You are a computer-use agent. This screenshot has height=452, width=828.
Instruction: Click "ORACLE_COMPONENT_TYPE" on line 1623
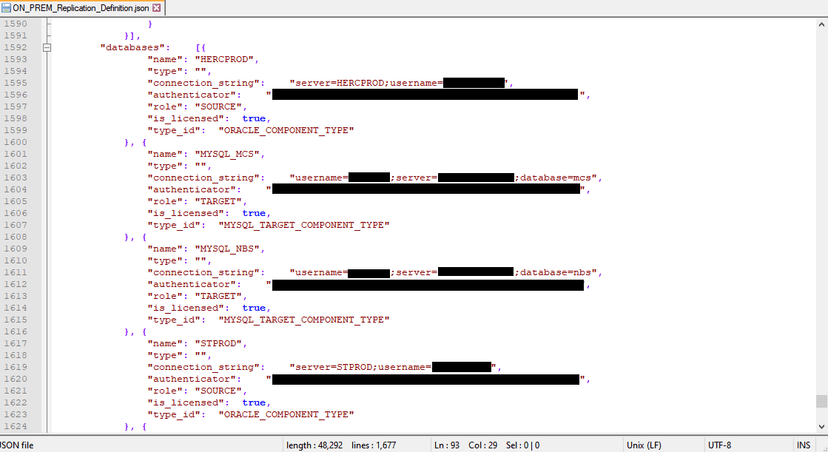coord(286,415)
